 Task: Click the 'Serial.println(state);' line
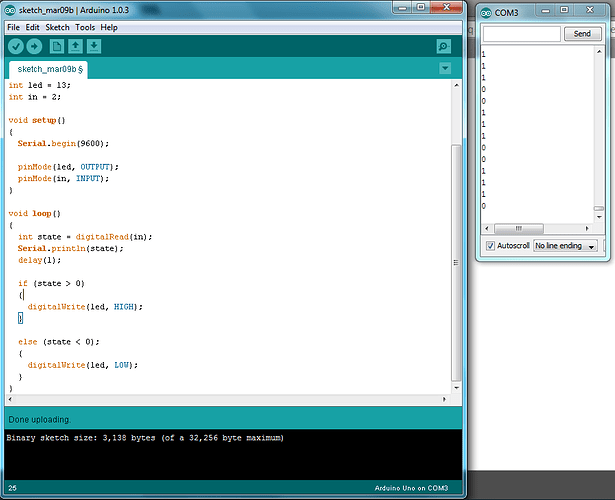coord(70,249)
